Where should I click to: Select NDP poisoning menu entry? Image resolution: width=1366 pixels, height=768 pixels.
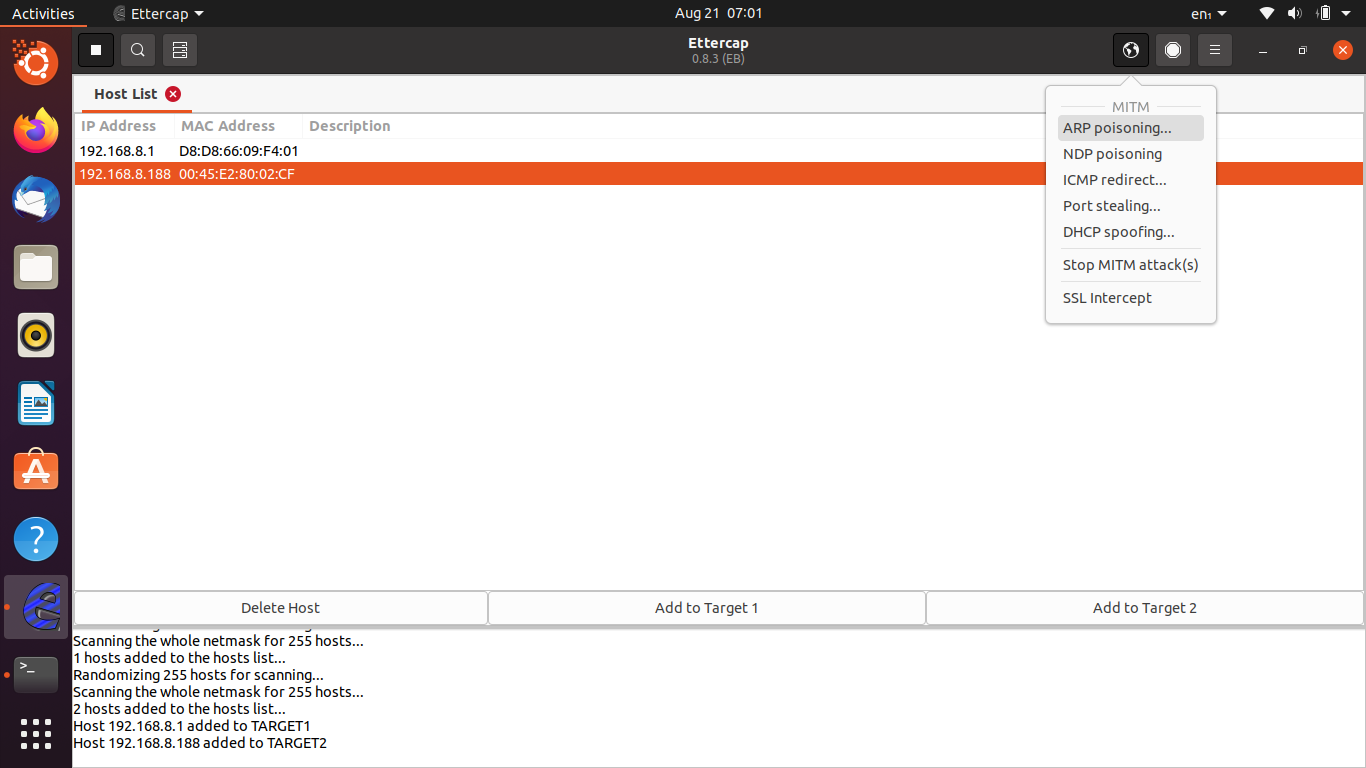(1130, 154)
